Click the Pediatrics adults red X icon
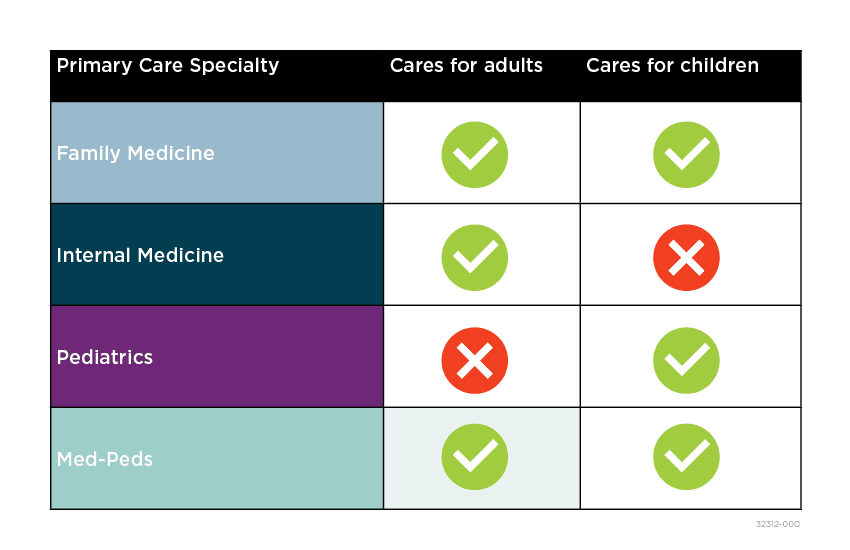This screenshot has width=850, height=550. 475,360
